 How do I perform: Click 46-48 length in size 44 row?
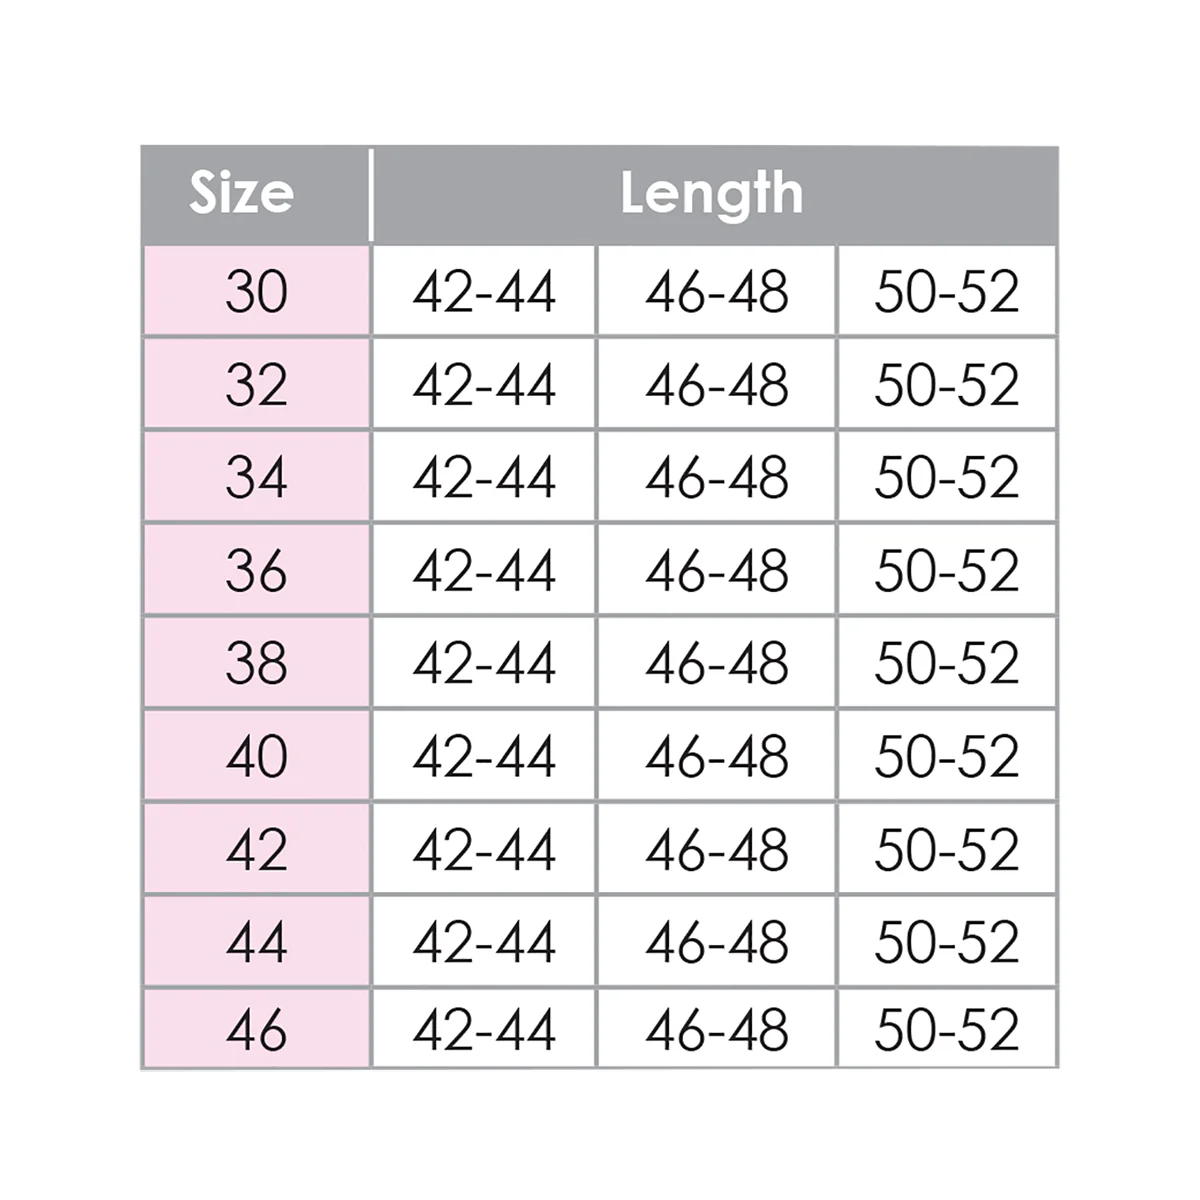pos(717,942)
